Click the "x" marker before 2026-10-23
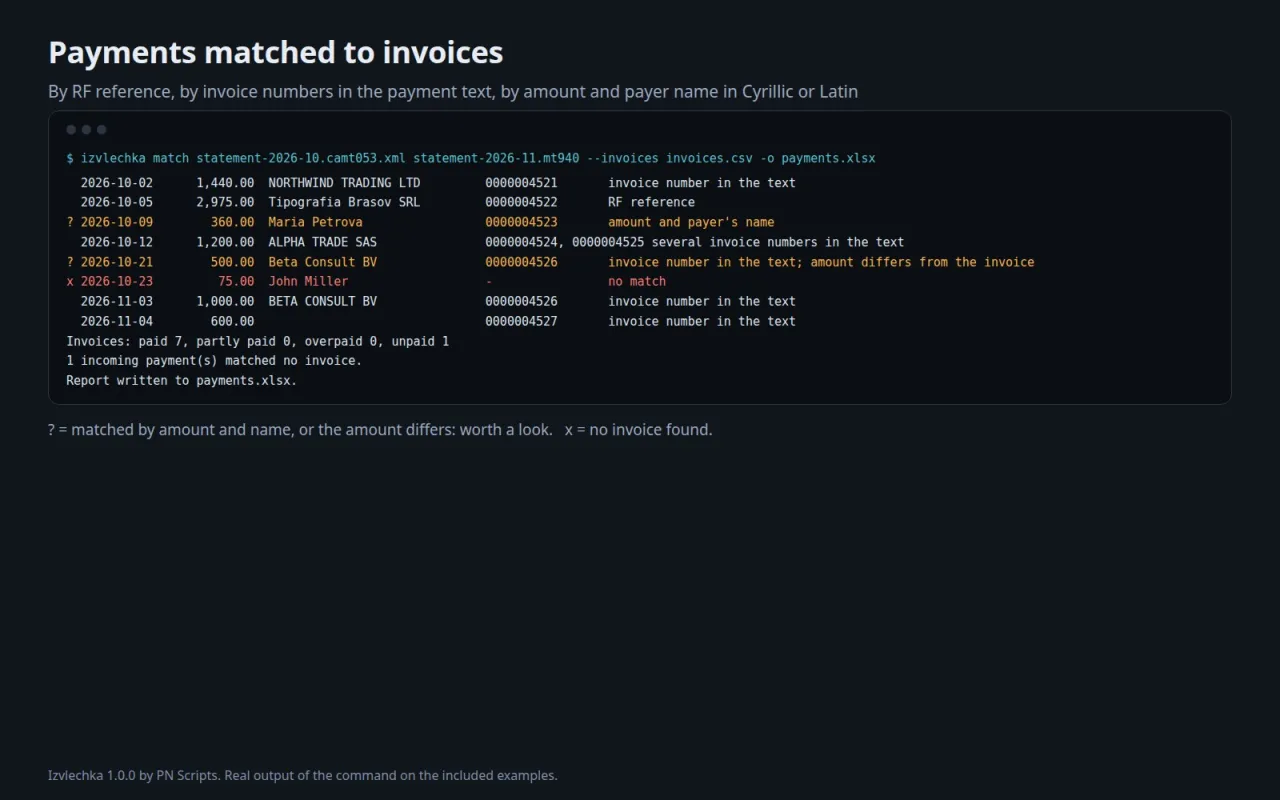The image size is (1280, 800). click(x=70, y=281)
